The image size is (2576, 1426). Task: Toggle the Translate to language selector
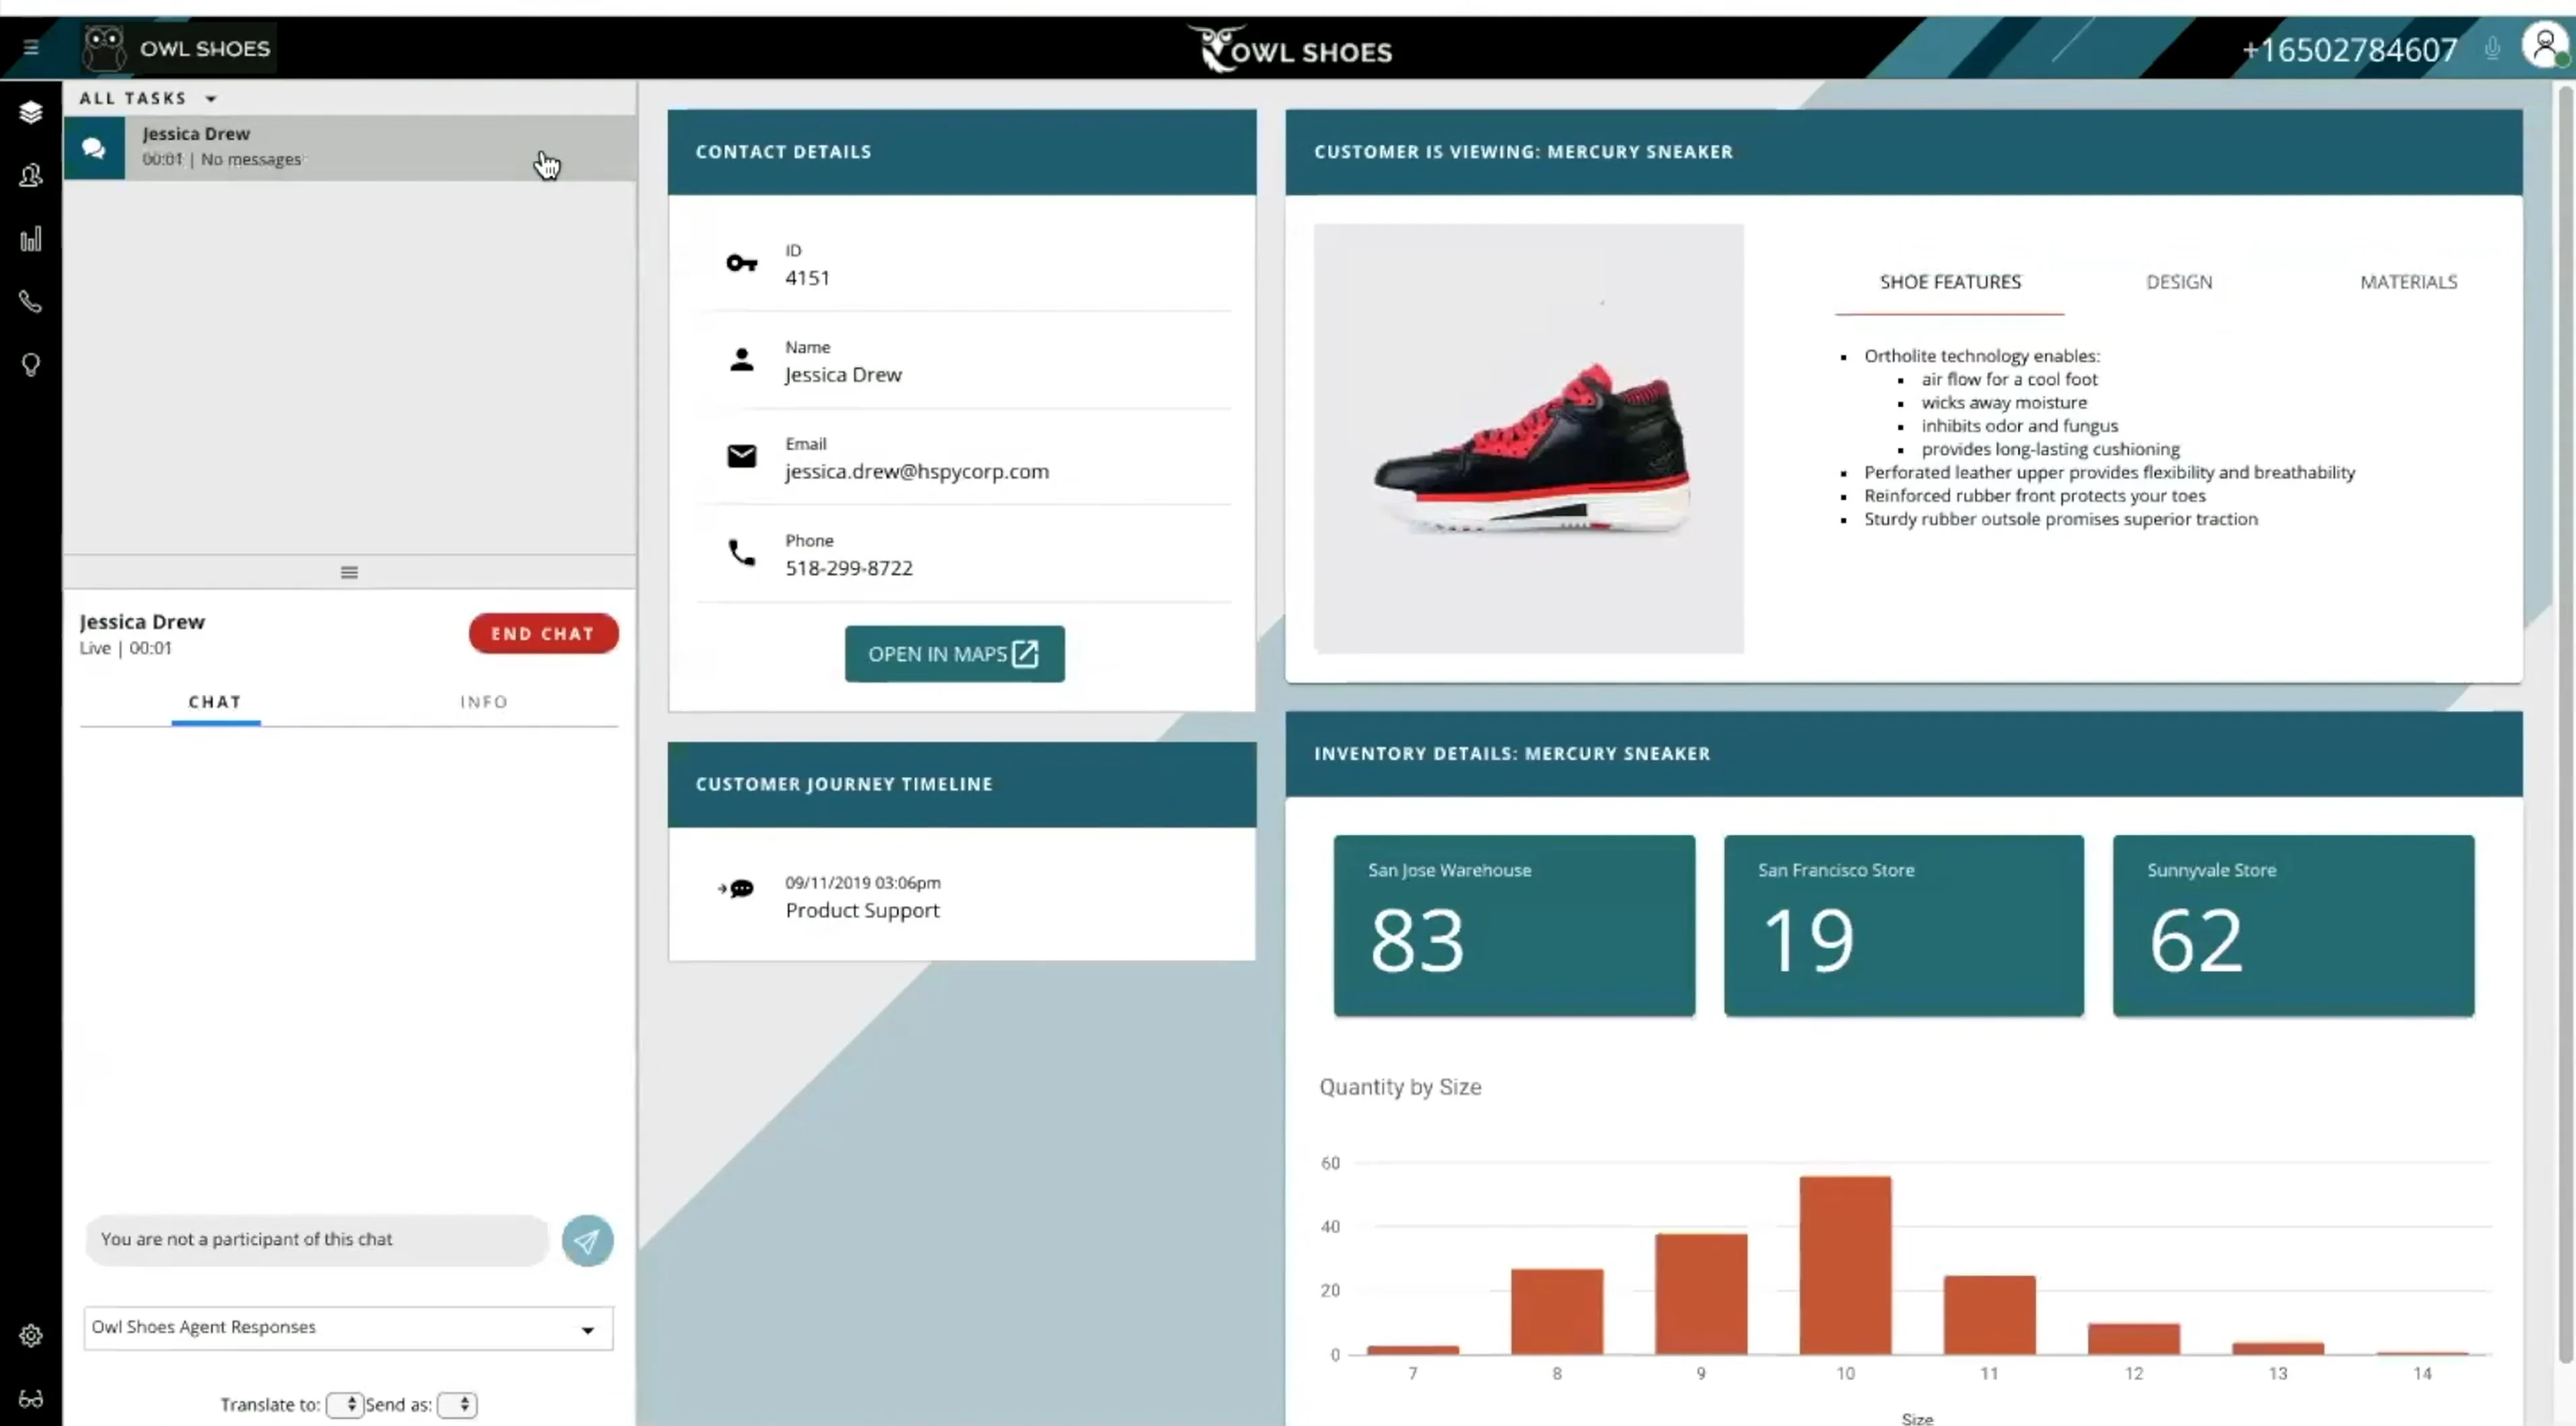coord(344,1403)
